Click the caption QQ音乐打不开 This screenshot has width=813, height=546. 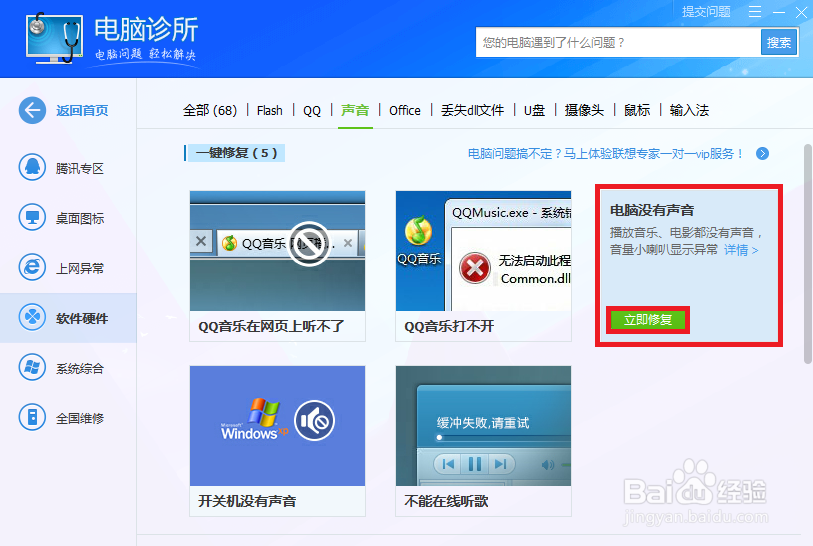(449, 326)
